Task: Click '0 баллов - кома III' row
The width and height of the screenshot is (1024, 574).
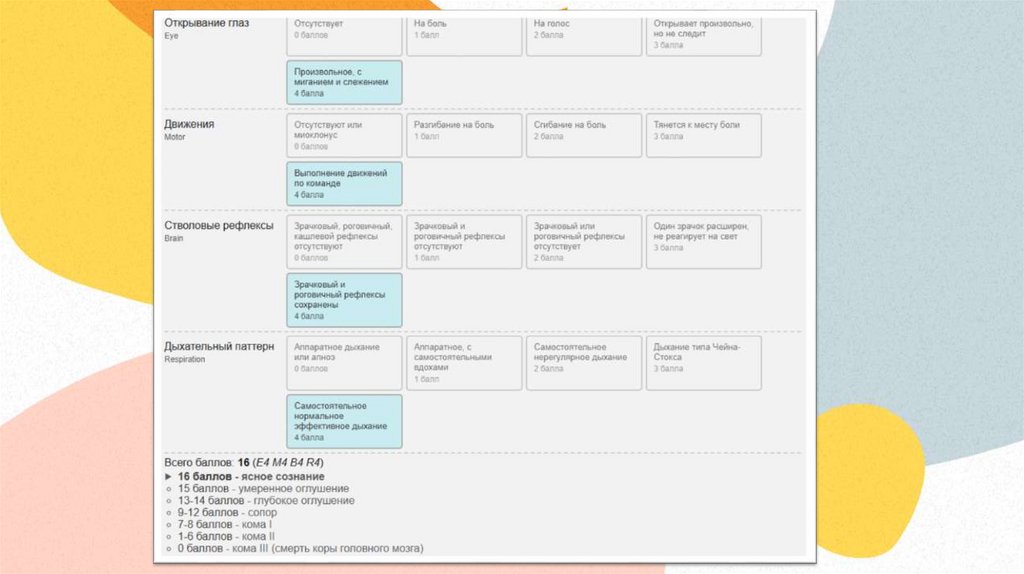Action: (300, 548)
